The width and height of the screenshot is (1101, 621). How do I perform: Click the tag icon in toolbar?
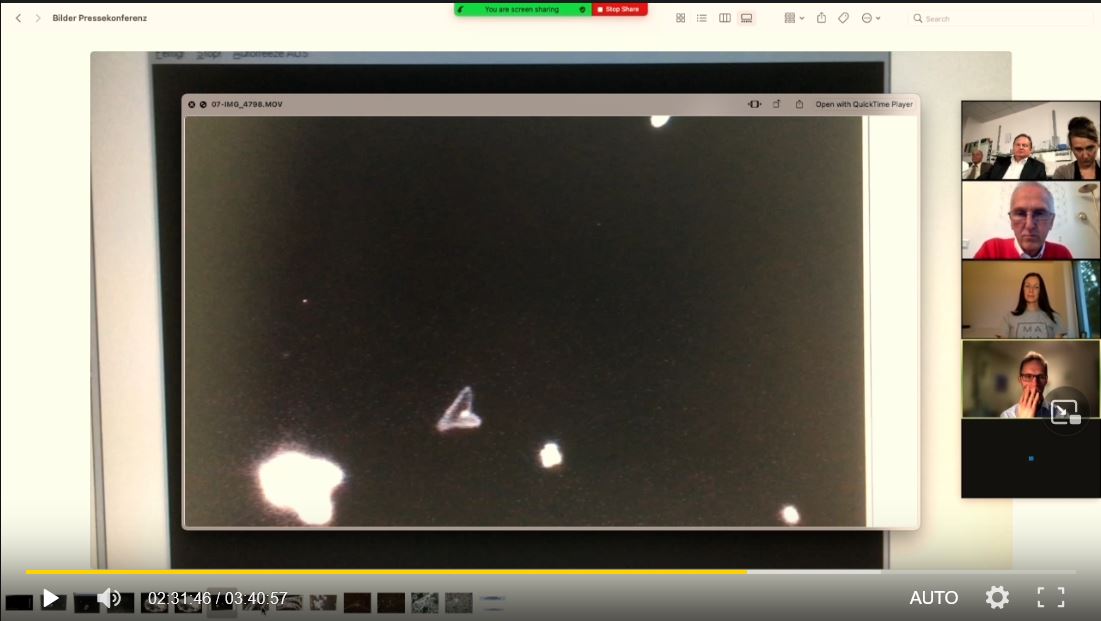pos(843,18)
